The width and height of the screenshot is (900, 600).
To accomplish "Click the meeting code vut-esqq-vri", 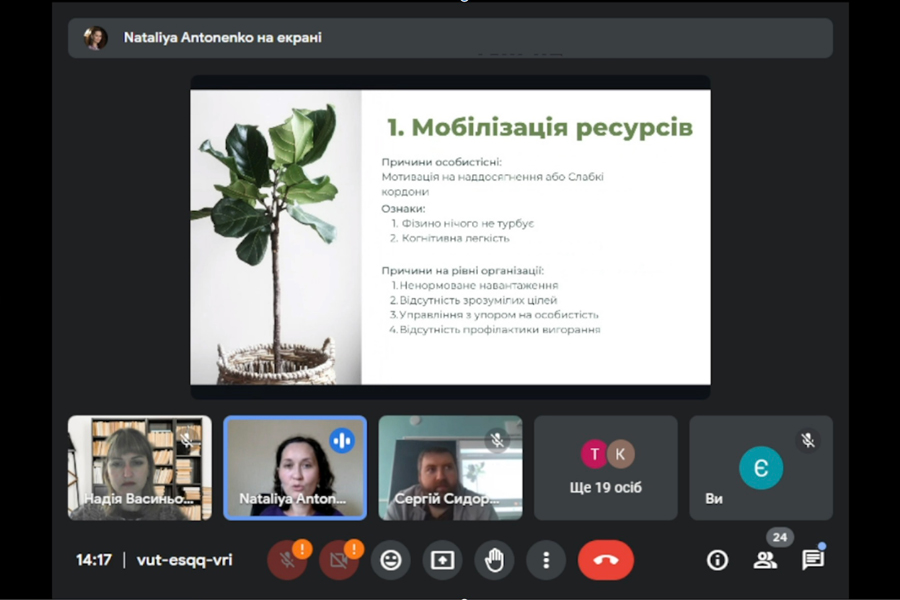I will 184,560.
